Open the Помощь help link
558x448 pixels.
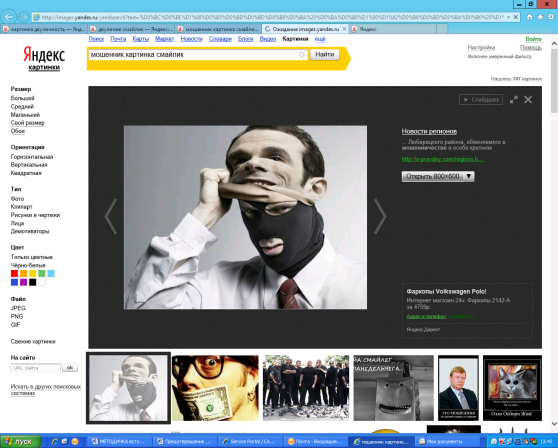click(531, 47)
